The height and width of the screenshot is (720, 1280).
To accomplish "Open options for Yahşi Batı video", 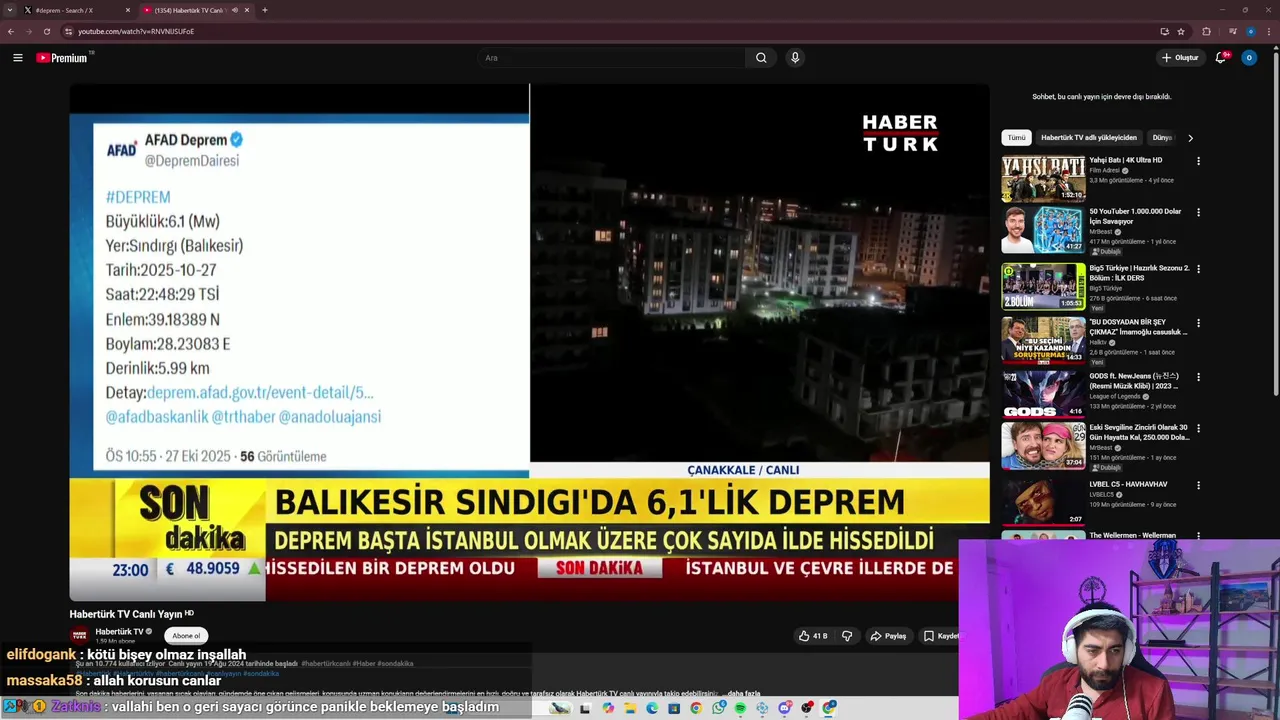I will click(x=1198, y=161).
